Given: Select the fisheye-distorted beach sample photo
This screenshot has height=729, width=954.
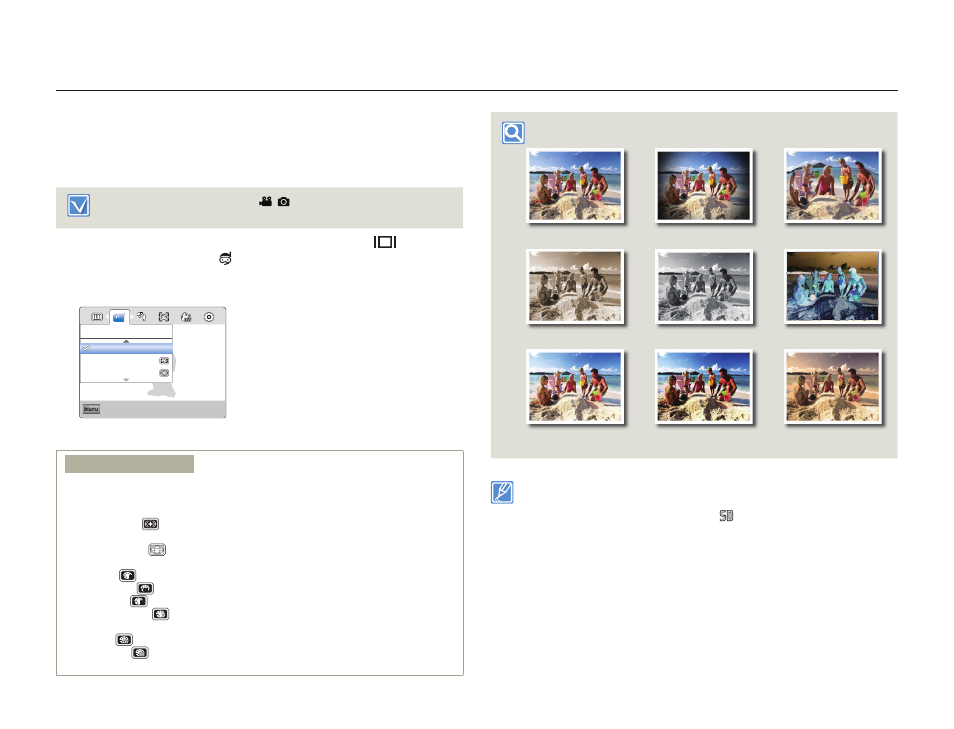Looking at the screenshot, I should coord(833,186).
